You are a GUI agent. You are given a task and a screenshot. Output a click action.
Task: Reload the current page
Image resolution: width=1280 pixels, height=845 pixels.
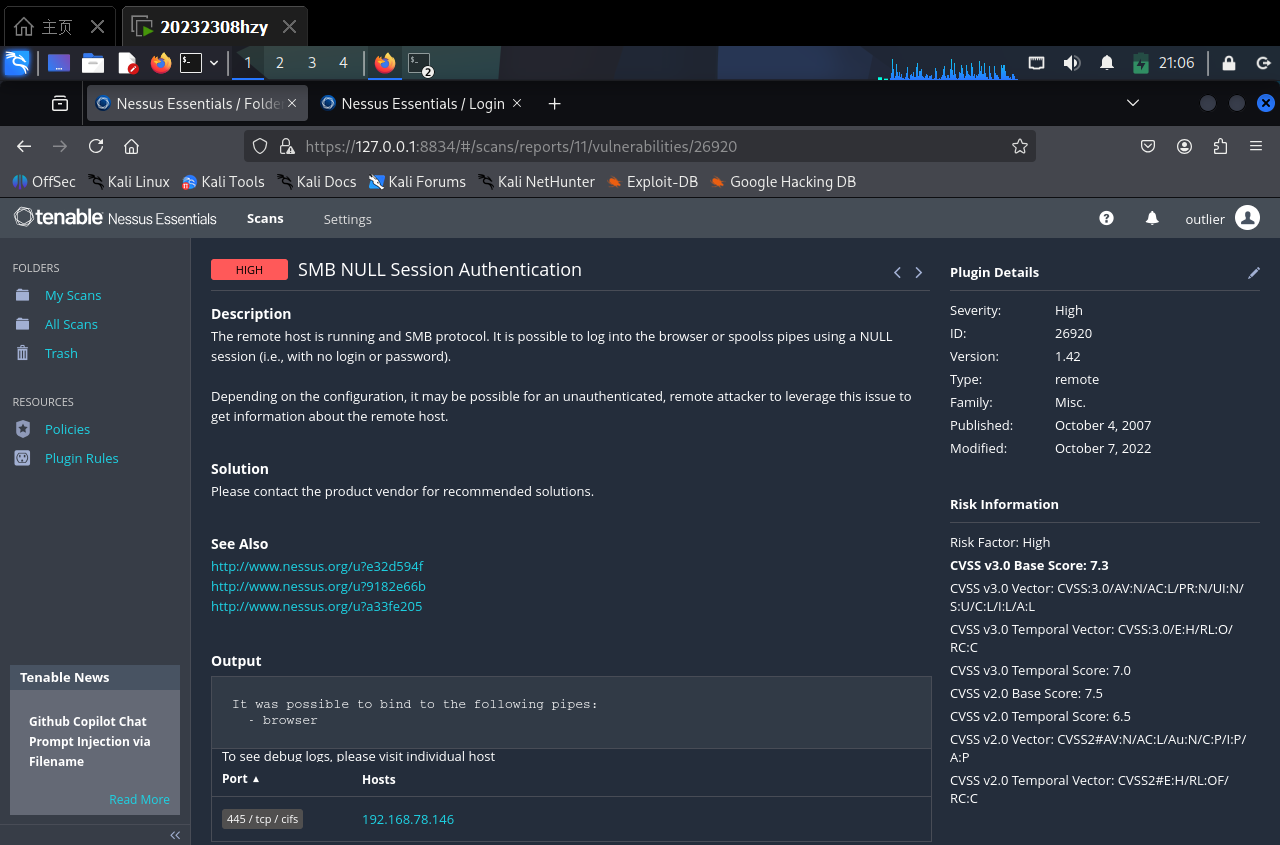tap(96, 146)
